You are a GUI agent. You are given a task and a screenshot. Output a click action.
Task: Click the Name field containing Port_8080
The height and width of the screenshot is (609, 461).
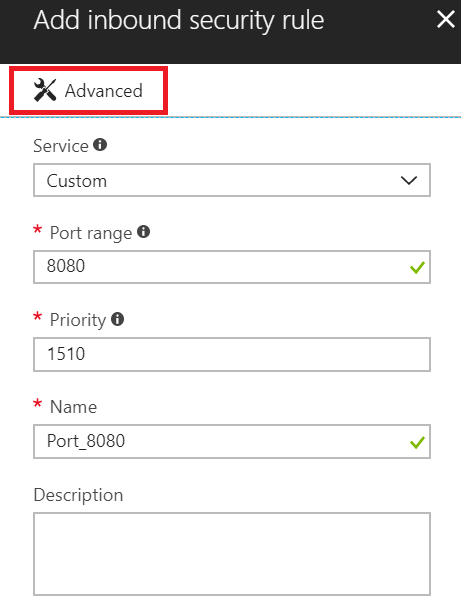click(x=232, y=442)
